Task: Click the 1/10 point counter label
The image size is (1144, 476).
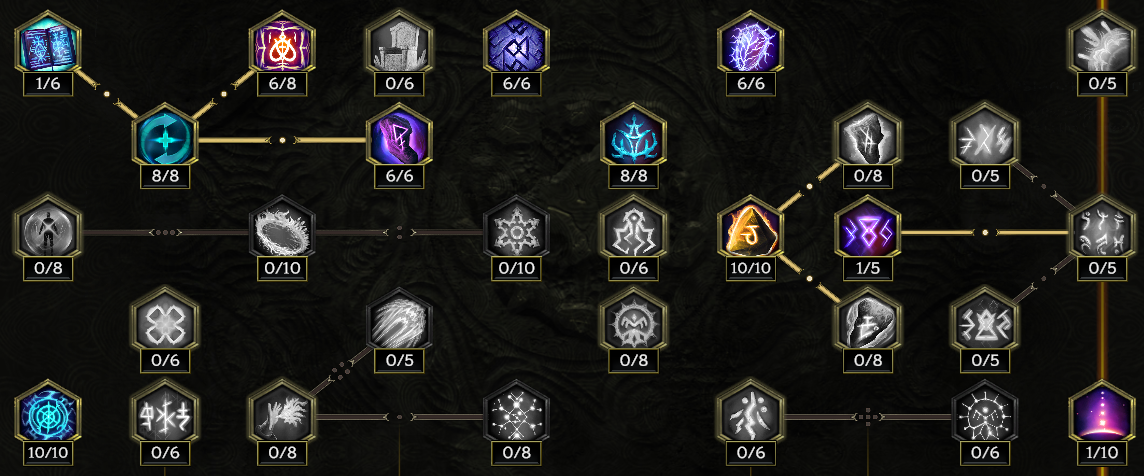Action: 1102,453
